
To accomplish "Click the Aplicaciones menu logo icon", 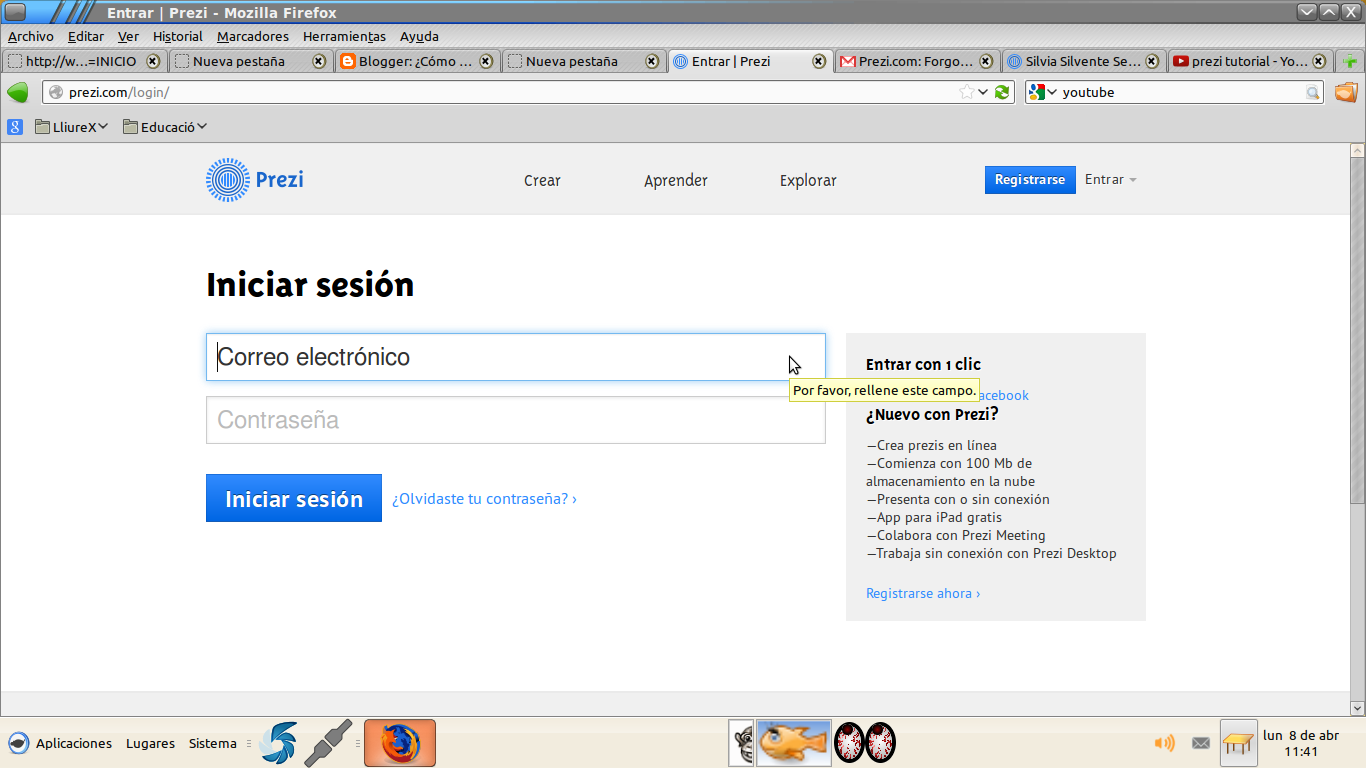I will click(18, 743).
